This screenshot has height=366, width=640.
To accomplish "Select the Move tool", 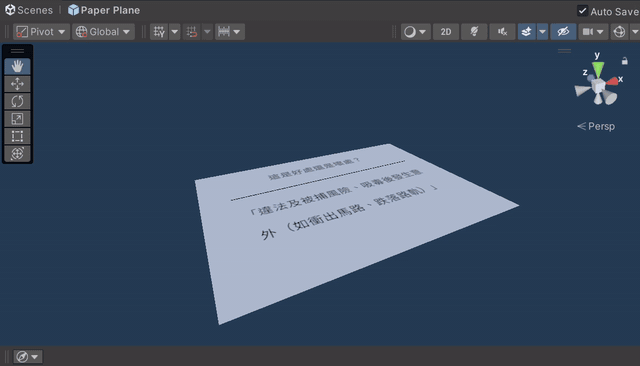I will coord(17,84).
